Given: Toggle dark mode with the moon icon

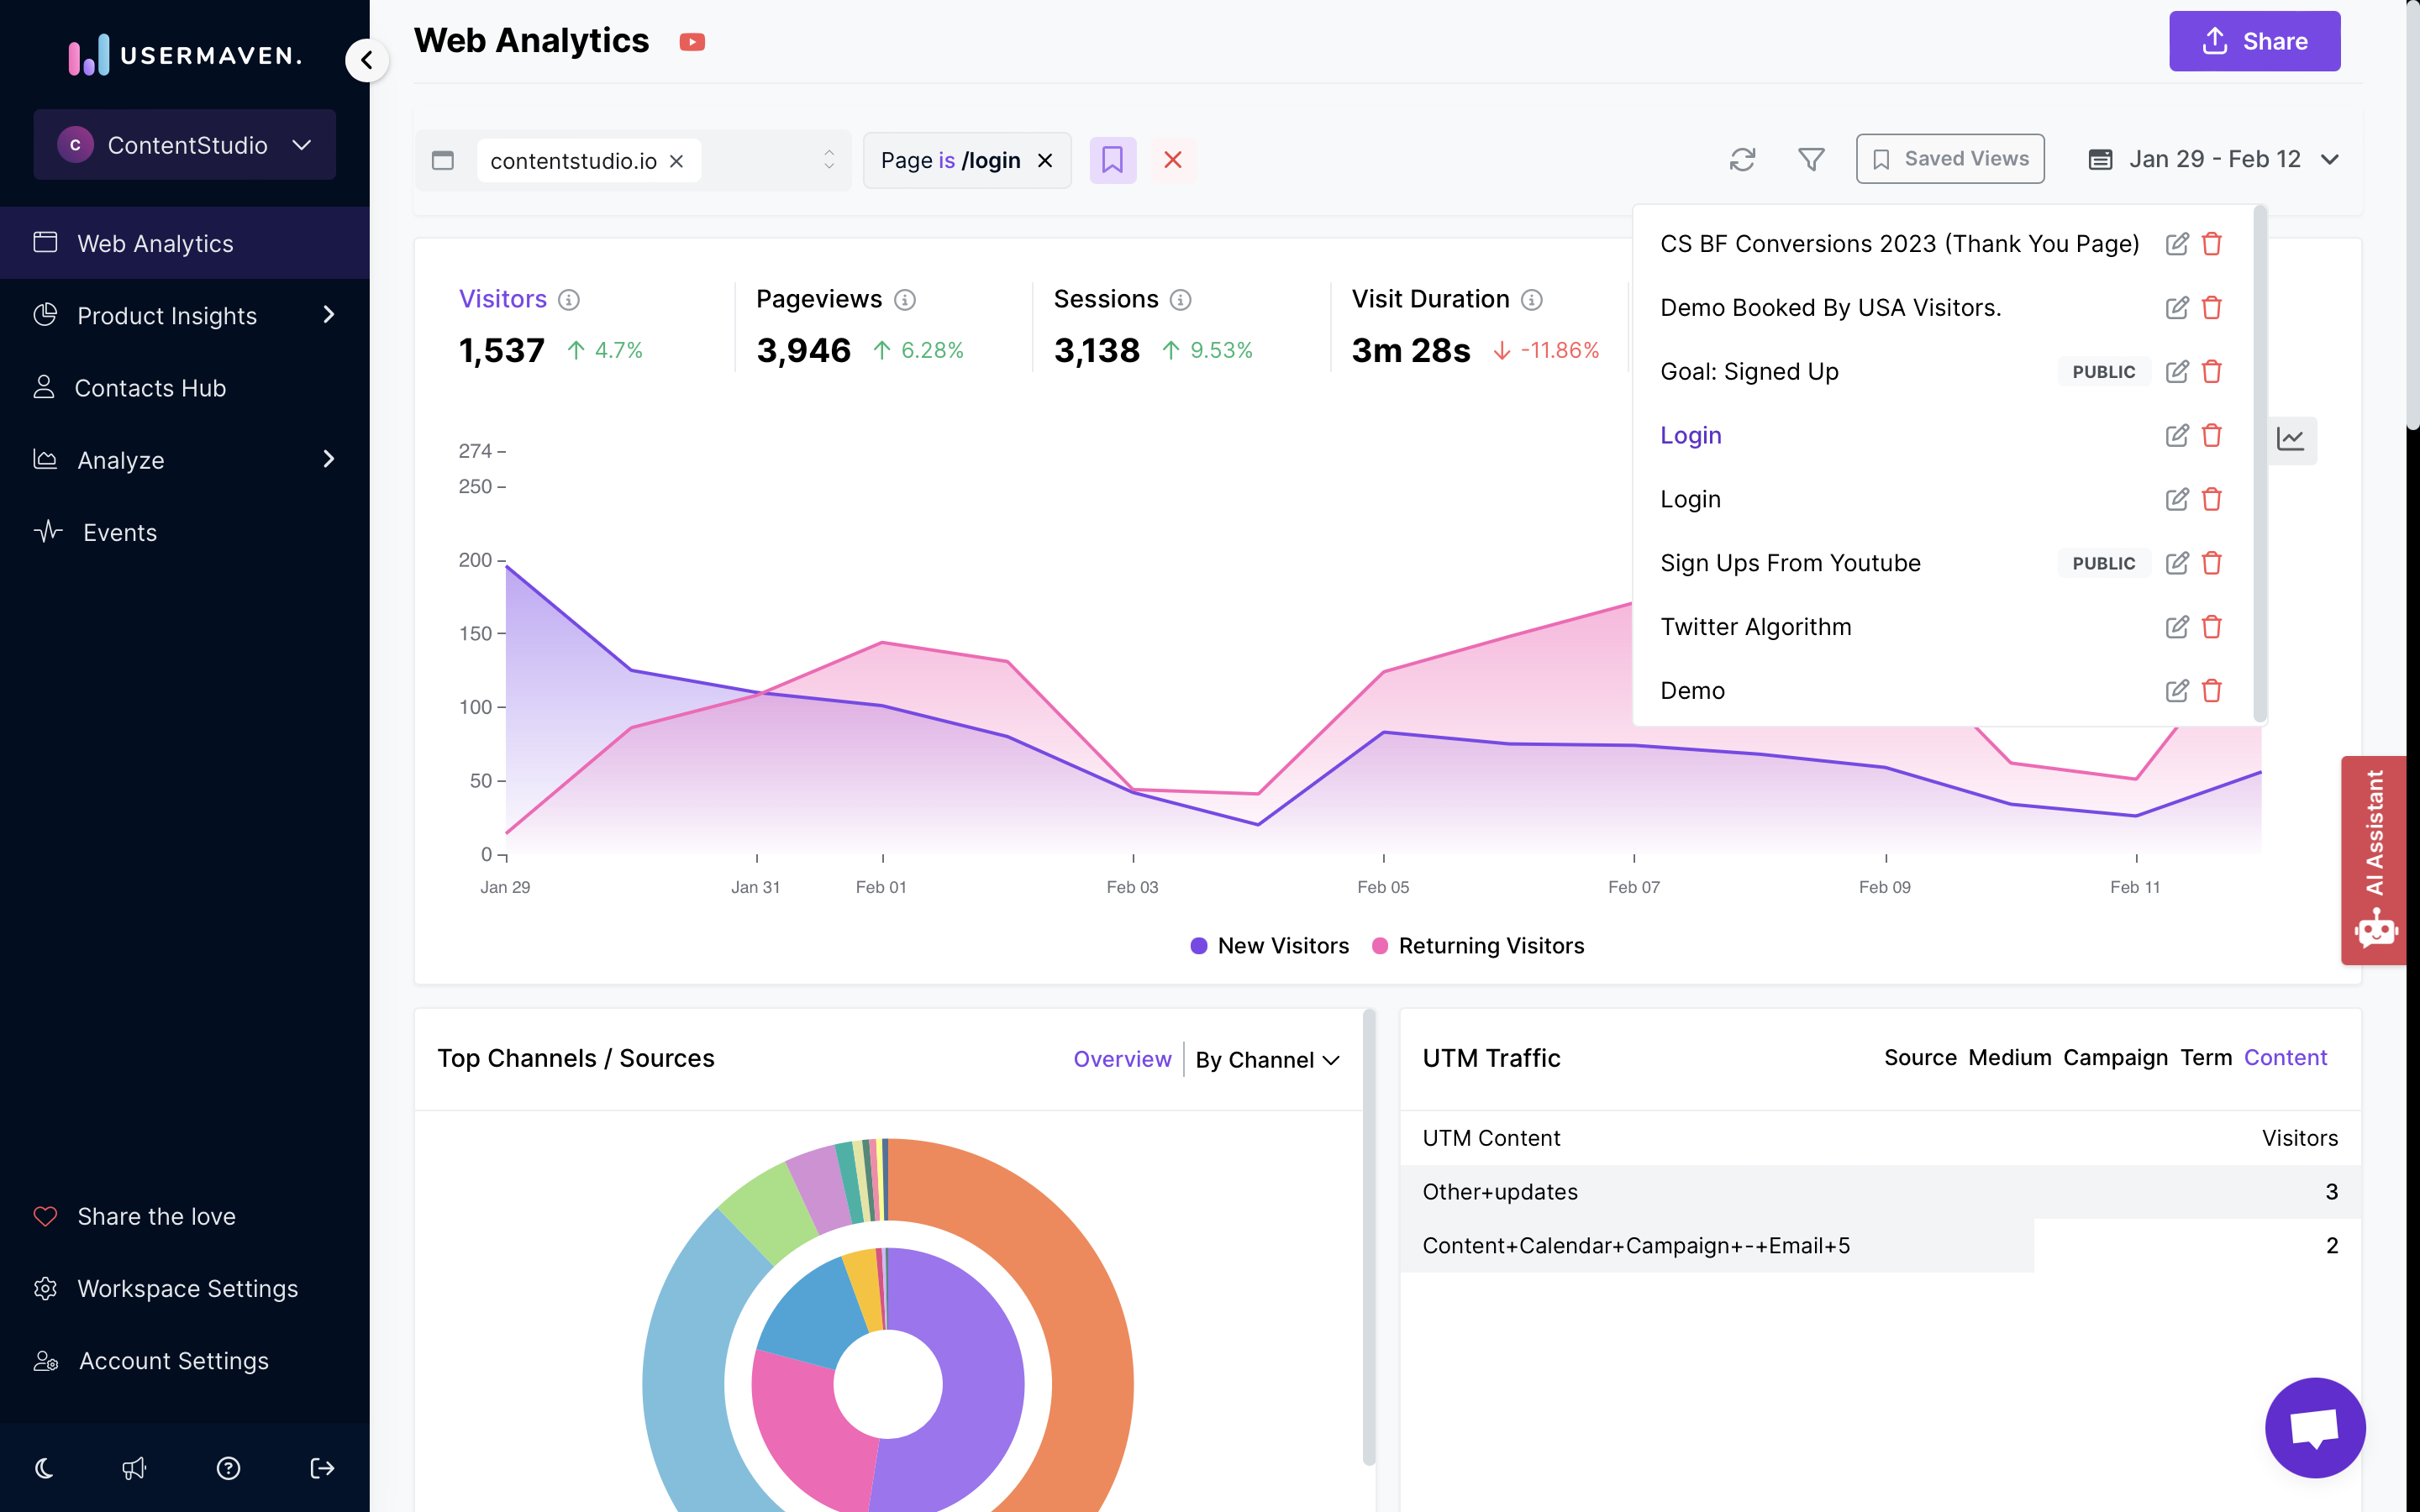Looking at the screenshot, I should 44,1468.
